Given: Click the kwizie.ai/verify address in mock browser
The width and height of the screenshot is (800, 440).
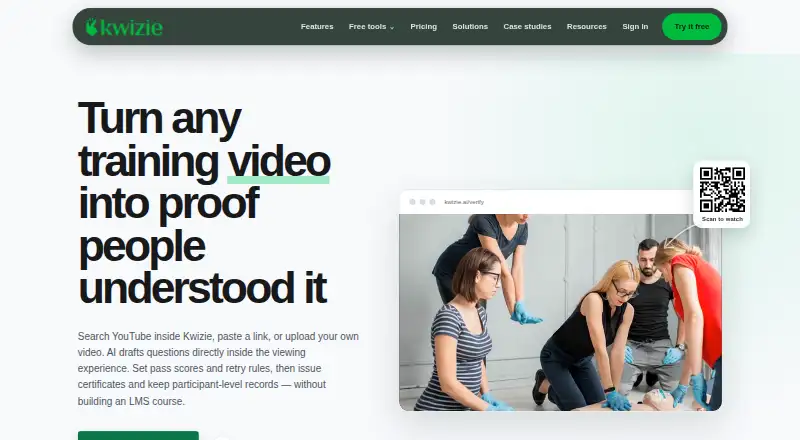Looking at the screenshot, I should 464,202.
